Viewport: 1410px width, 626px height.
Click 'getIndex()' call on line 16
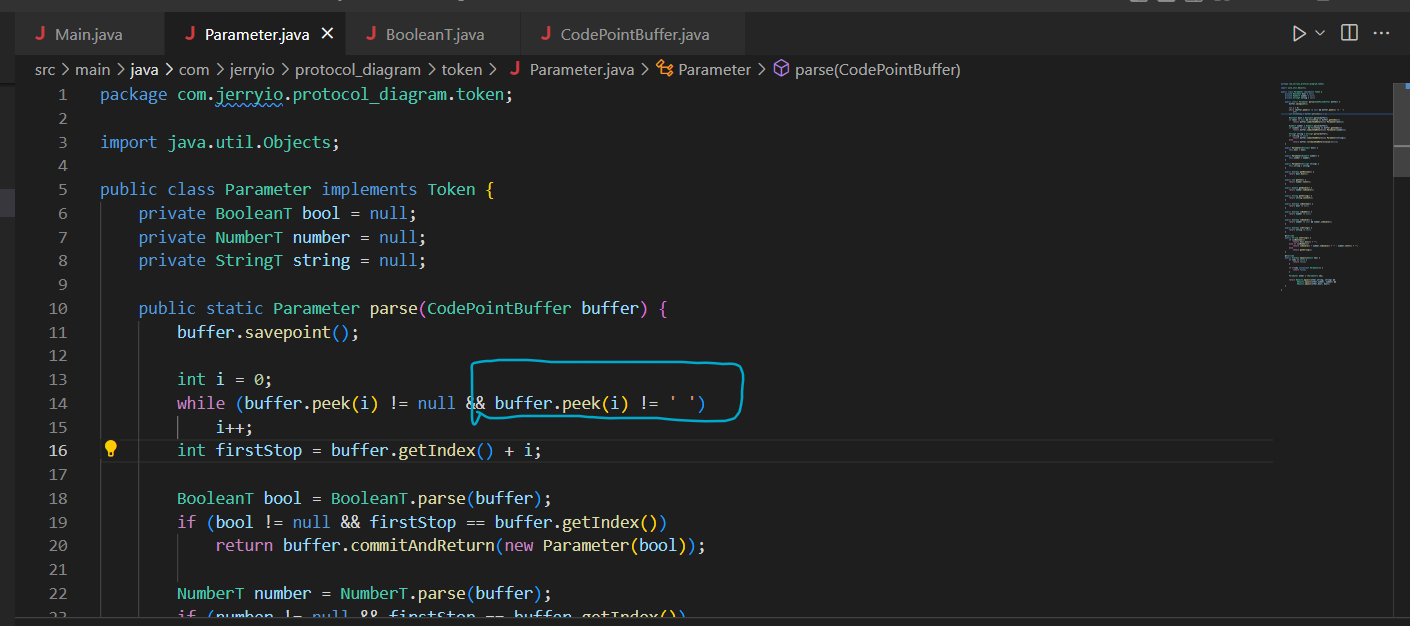[x=446, y=450]
